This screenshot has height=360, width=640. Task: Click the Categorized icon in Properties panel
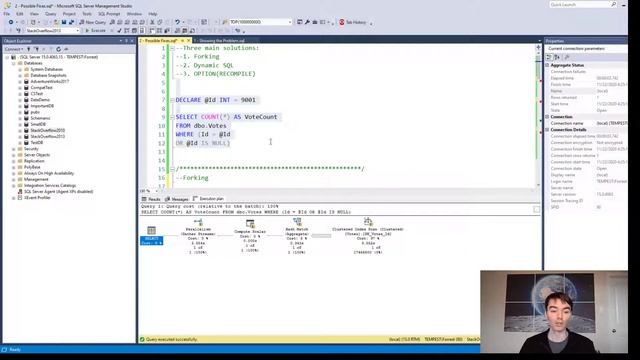549,58
